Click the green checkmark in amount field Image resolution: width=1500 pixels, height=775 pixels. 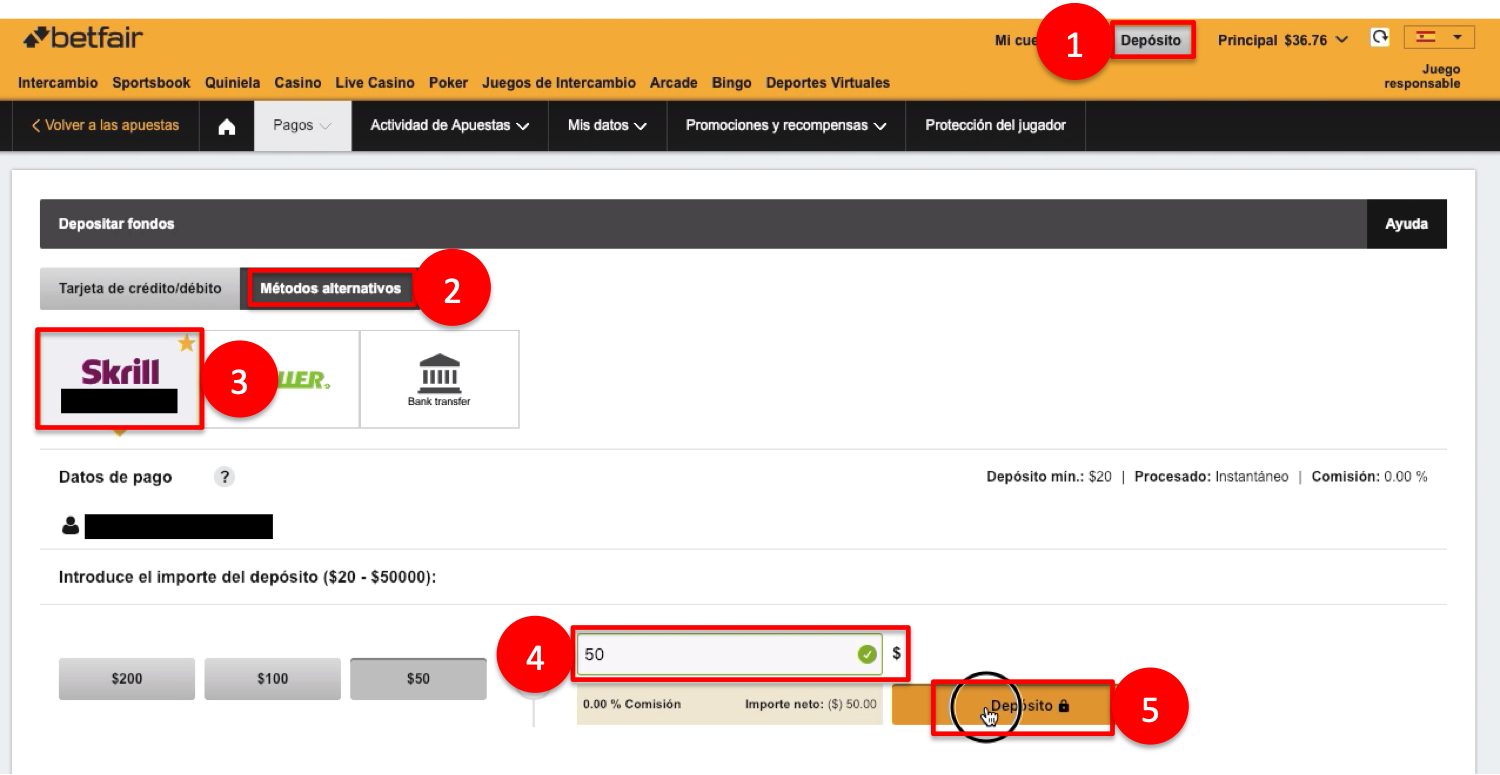click(867, 655)
